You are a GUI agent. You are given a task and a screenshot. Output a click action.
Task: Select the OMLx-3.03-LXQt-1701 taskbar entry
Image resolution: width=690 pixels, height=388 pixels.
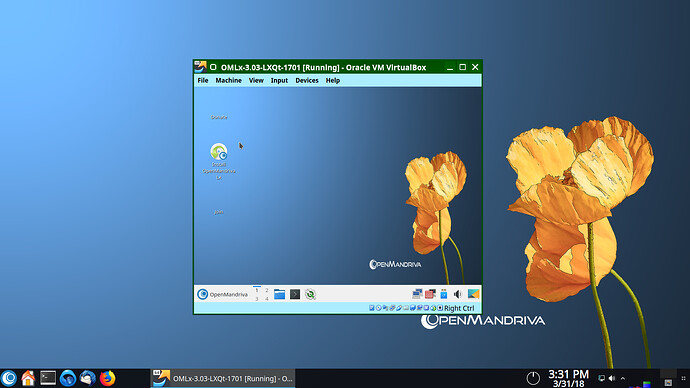tap(223, 378)
